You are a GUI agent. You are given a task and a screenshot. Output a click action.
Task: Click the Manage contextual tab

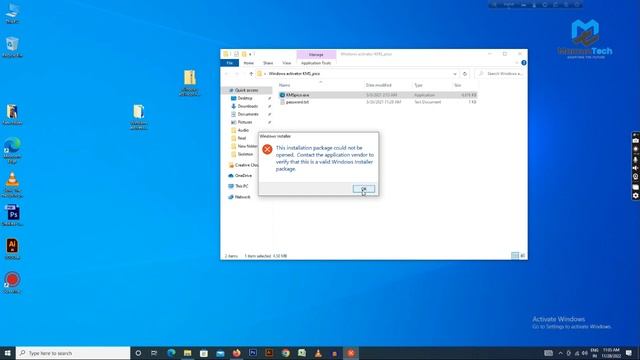pyautogui.click(x=316, y=54)
